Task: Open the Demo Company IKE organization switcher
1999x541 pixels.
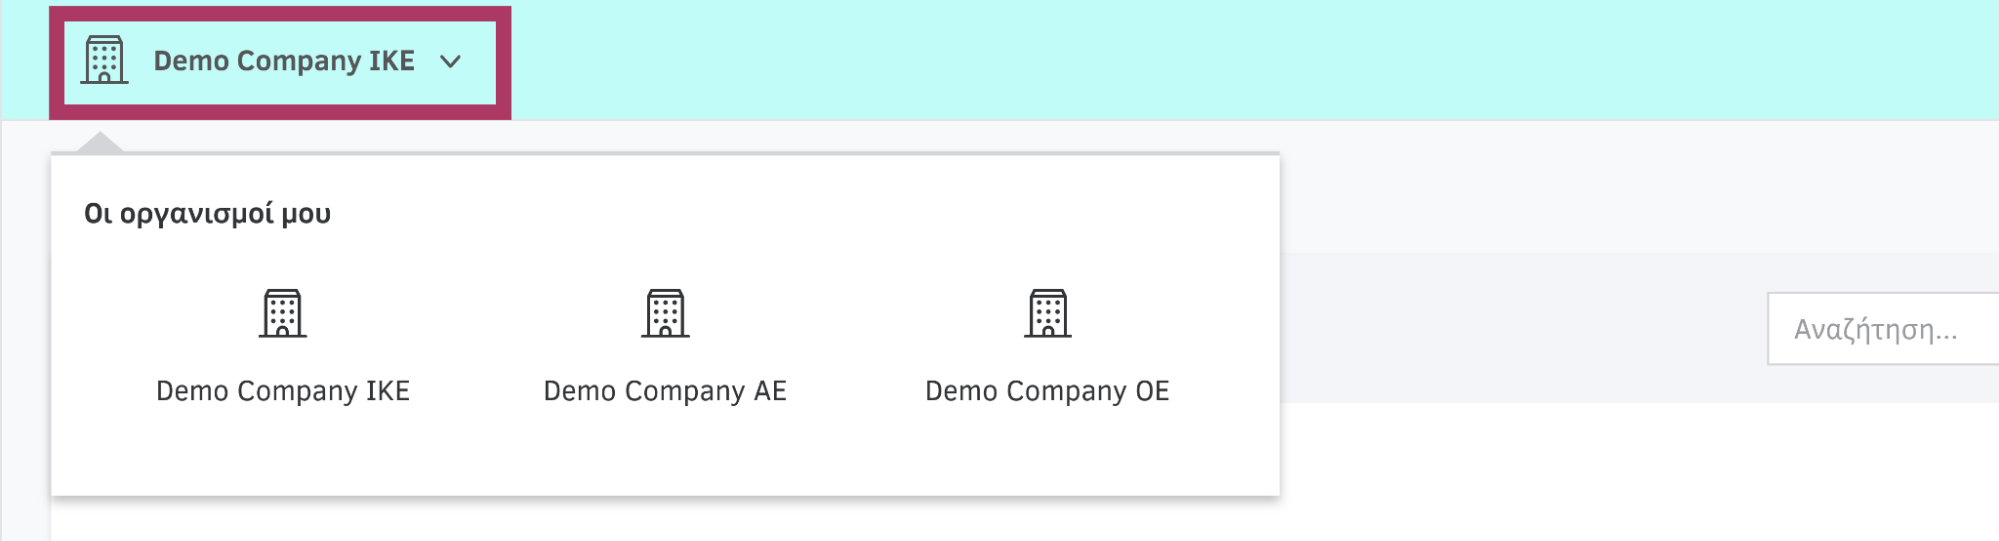Action: coord(280,62)
